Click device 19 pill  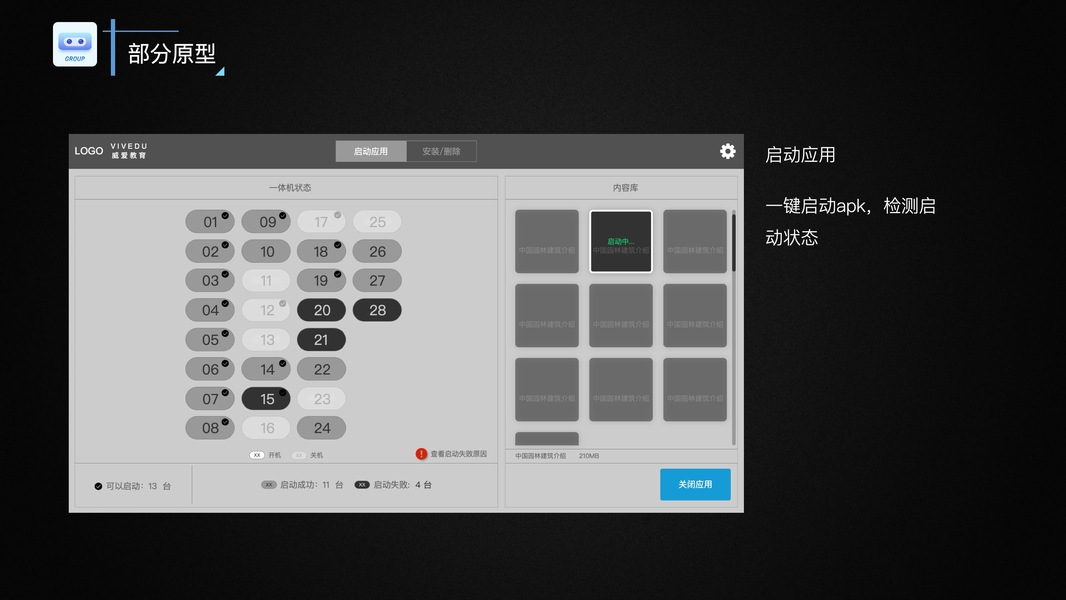coord(322,281)
